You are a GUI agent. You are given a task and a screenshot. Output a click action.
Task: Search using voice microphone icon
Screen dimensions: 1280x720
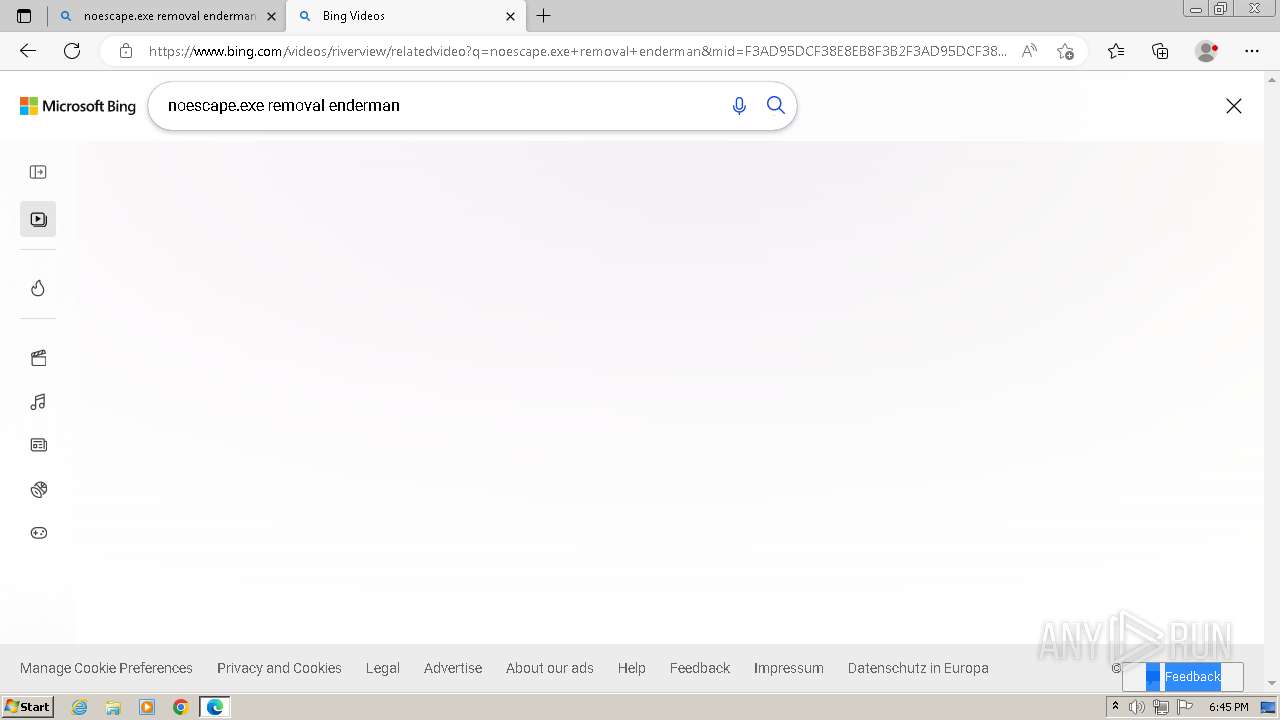coord(739,105)
